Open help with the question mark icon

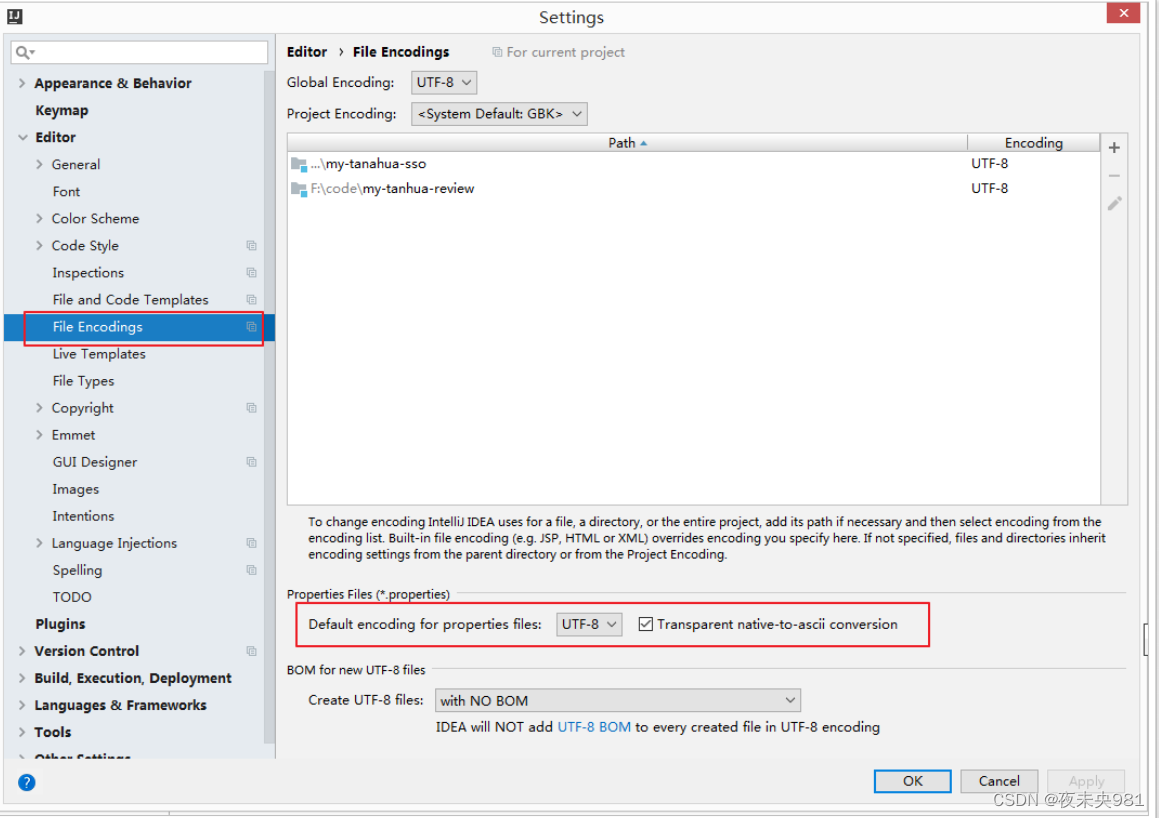27,783
